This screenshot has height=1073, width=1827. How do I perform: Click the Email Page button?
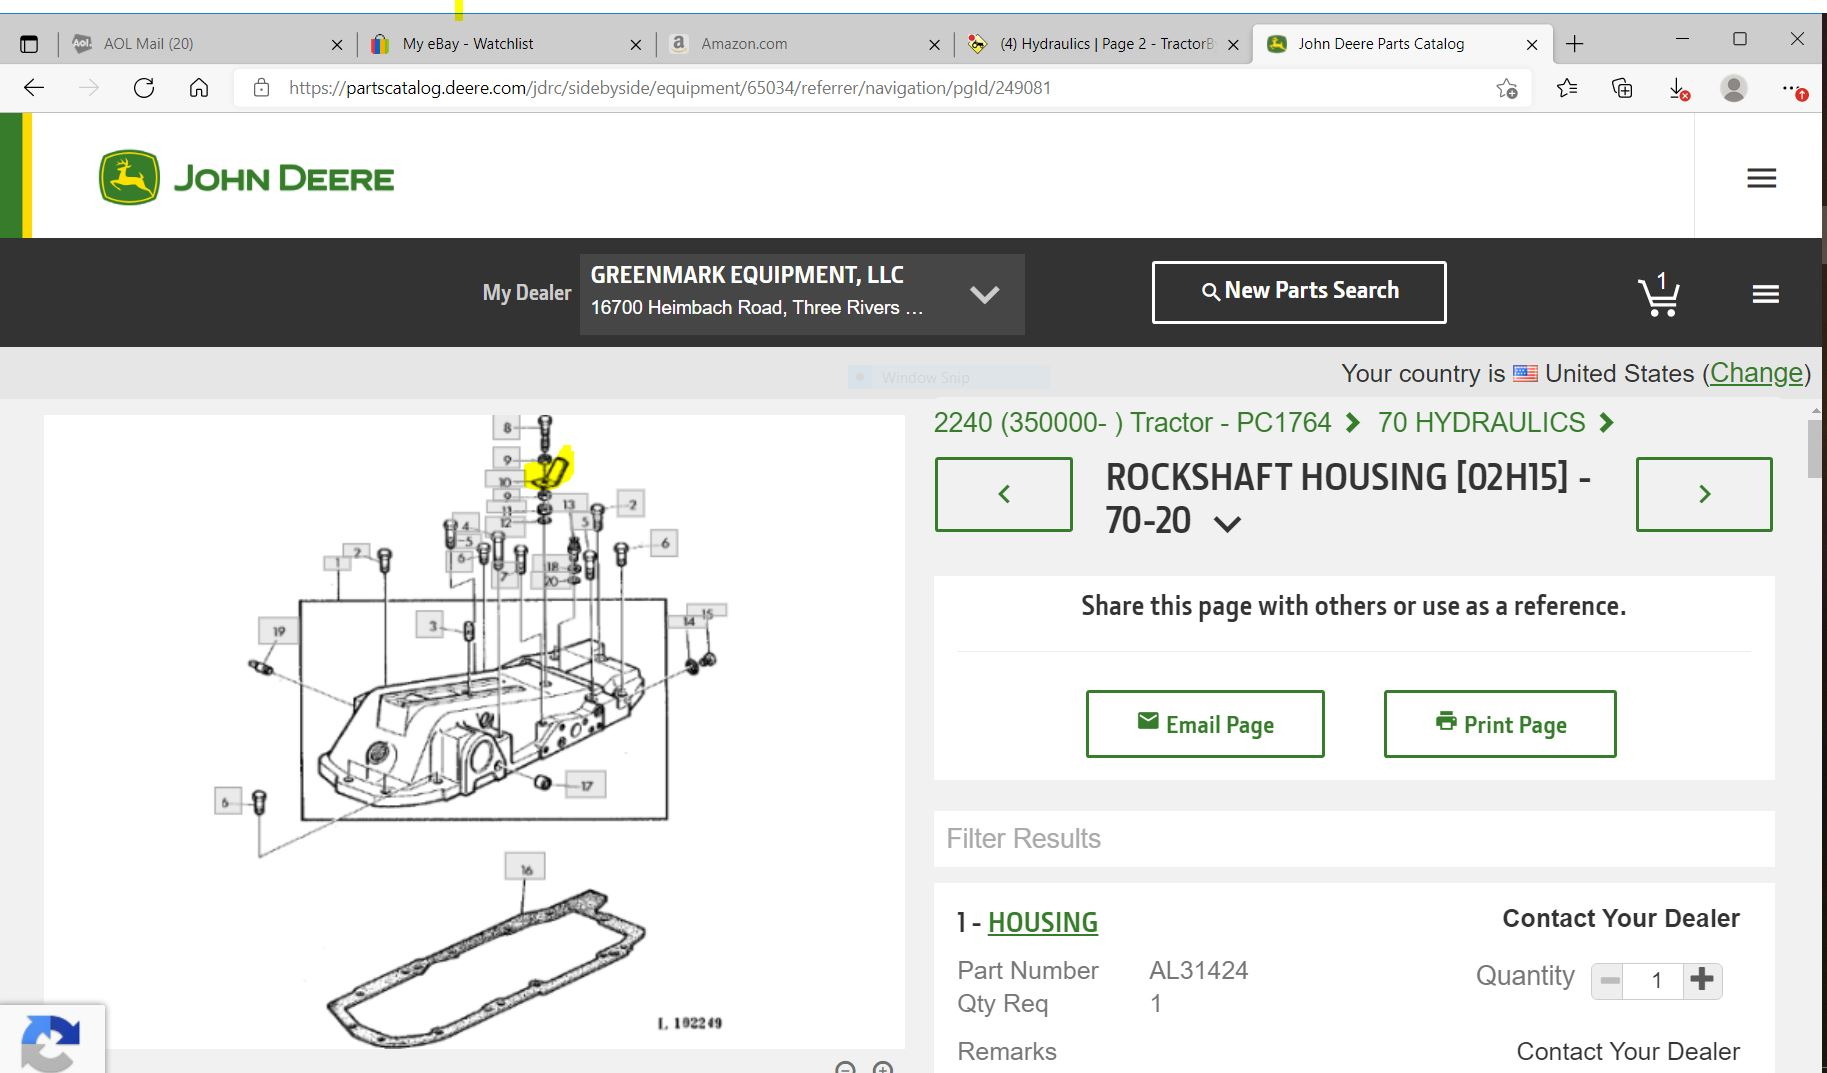1205,724
